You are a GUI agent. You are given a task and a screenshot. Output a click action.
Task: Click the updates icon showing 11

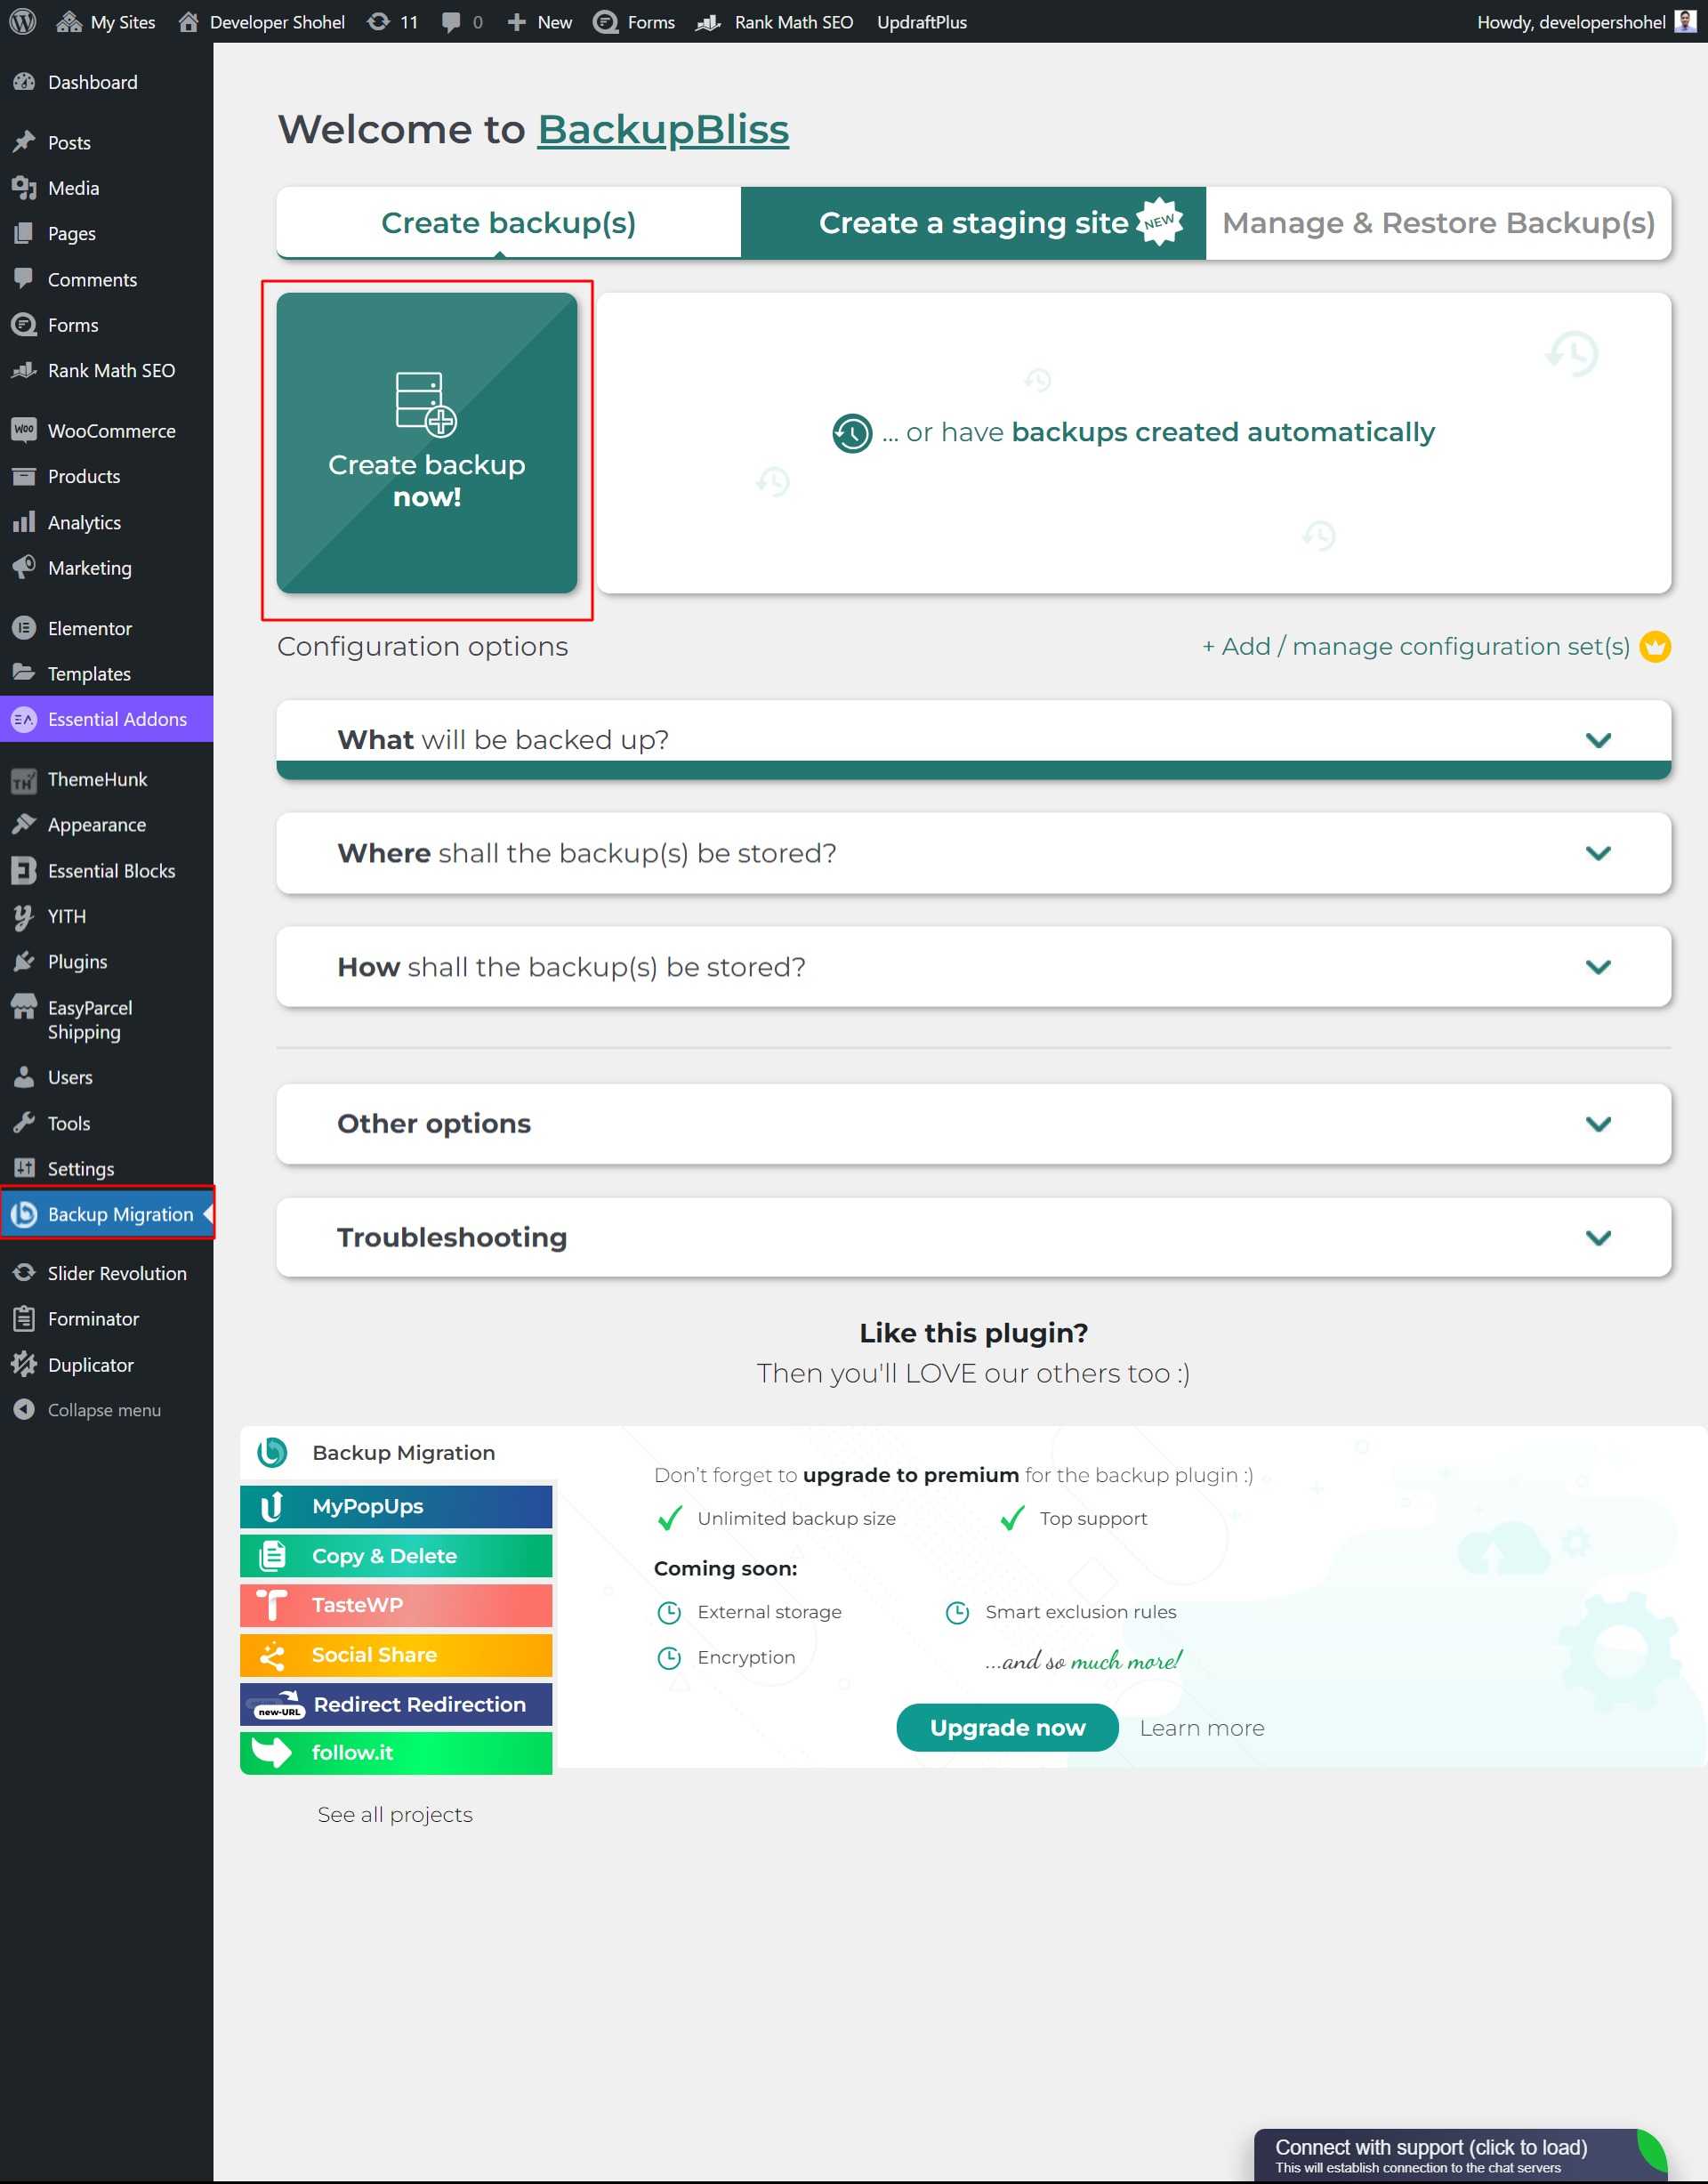point(378,21)
